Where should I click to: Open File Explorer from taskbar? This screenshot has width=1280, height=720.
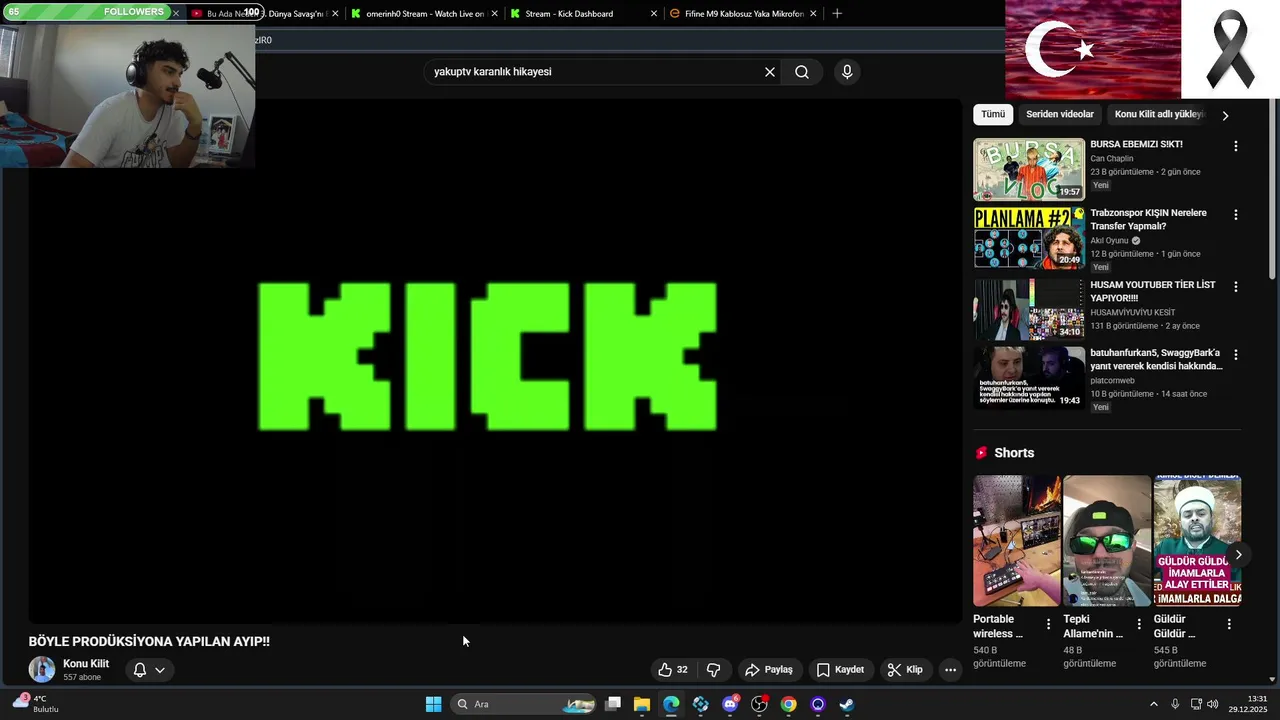[x=642, y=704]
